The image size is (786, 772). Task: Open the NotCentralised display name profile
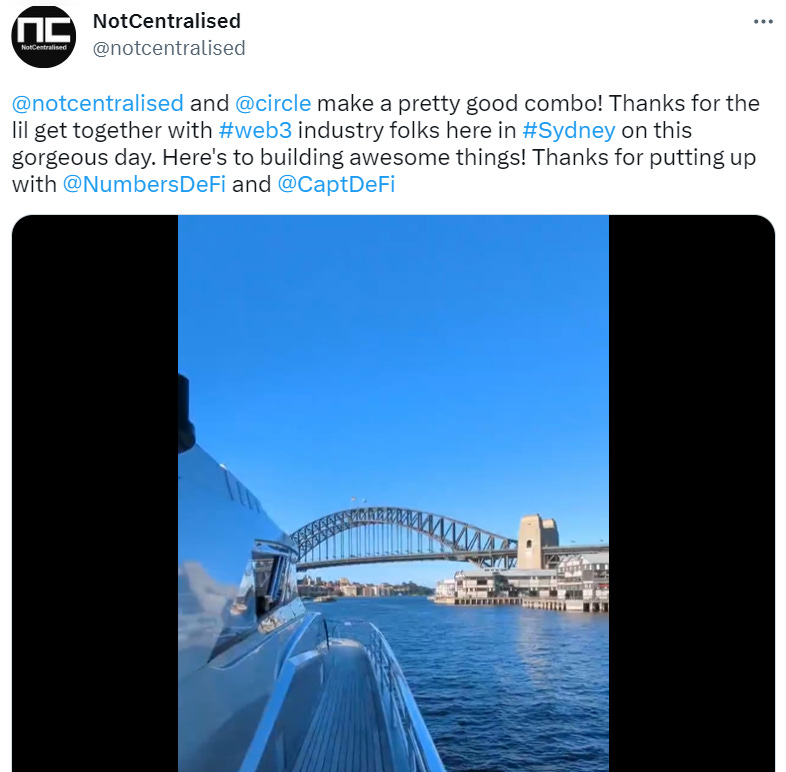click(x=167, y=21)
